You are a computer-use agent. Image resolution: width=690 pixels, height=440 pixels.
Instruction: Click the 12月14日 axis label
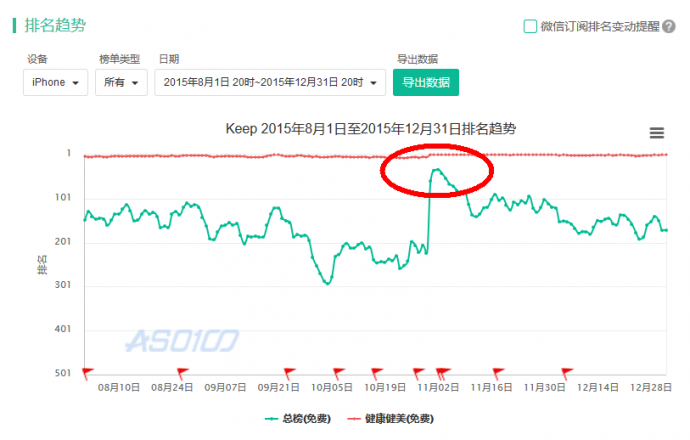pos(598,388)
